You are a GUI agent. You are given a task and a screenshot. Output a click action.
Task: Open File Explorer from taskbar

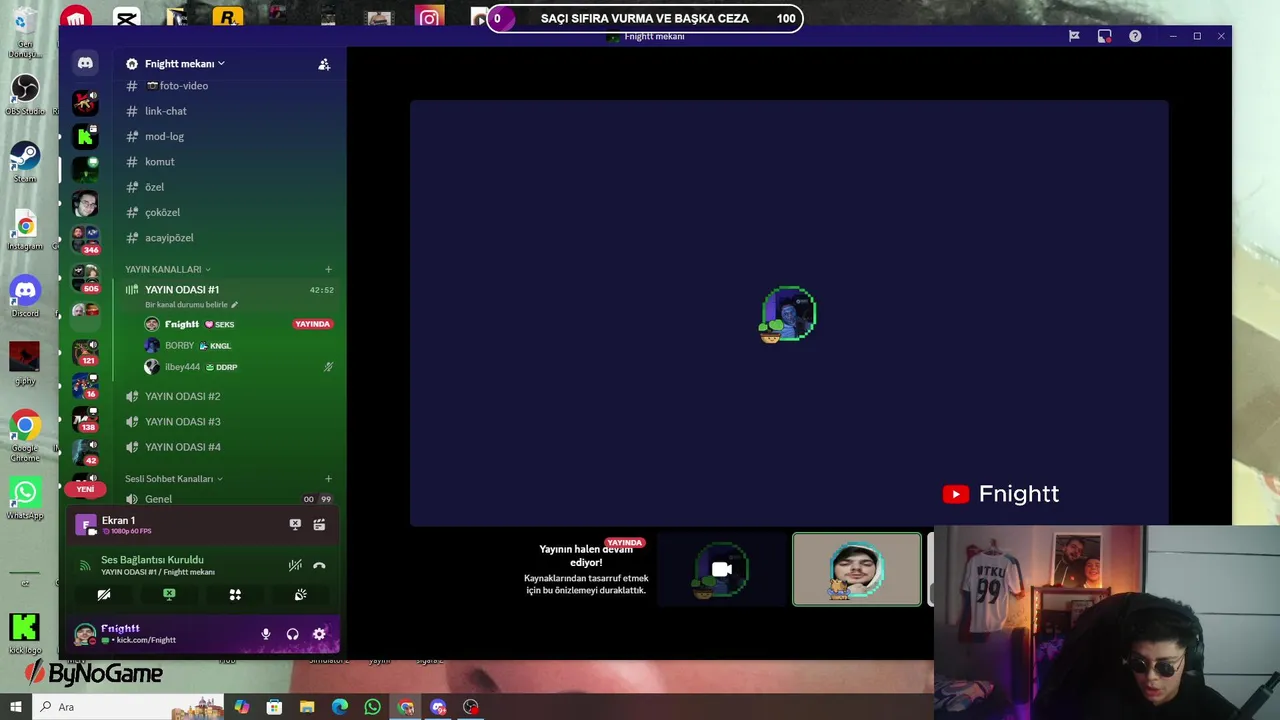click(x=307, y=707)
